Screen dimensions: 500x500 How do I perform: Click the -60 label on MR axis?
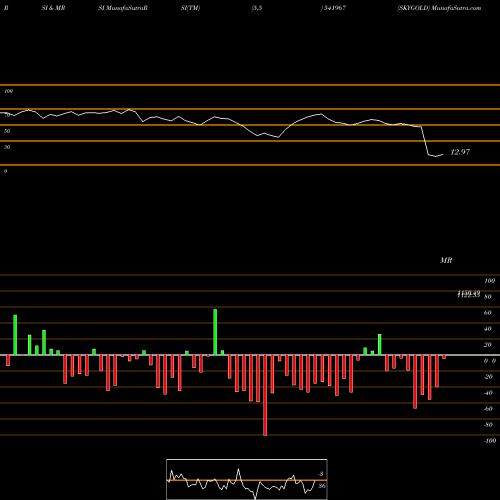click(x=488, y=409)
